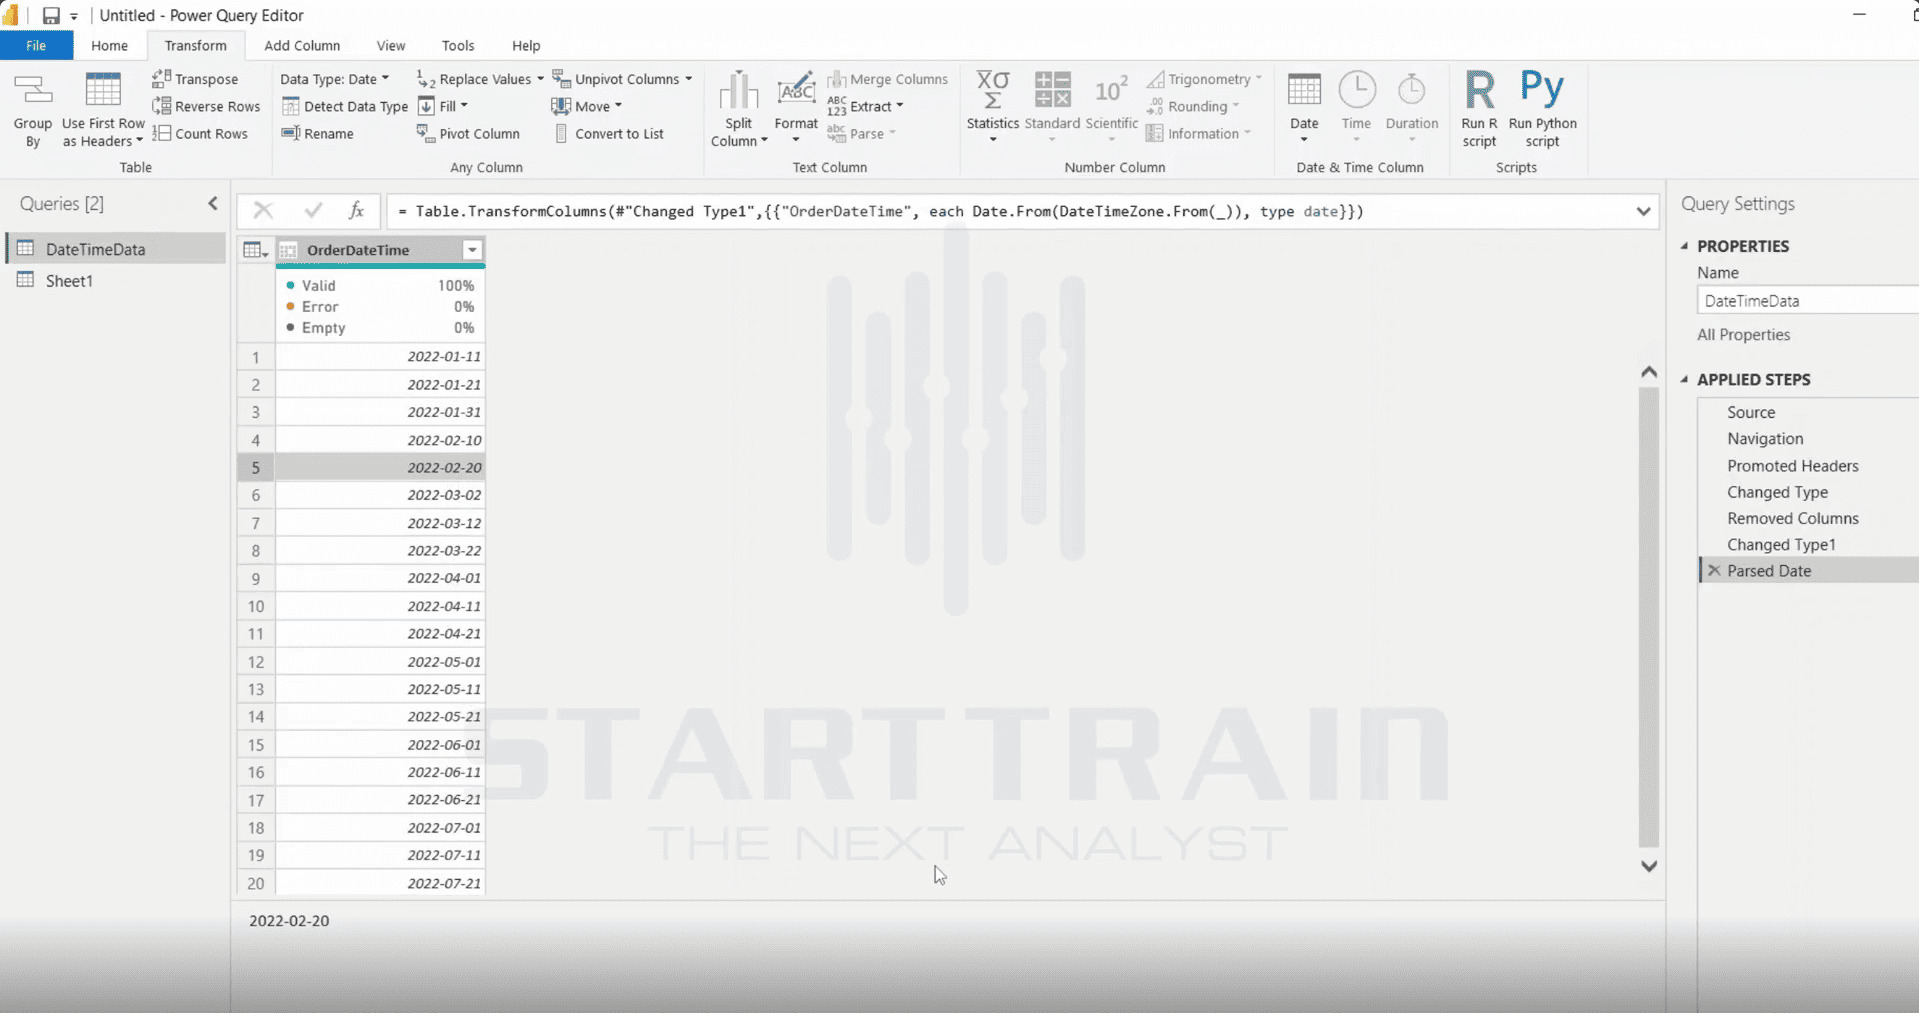
Task: Switch to the View tab
Action: pyautogui.click(x=391, y=46)
